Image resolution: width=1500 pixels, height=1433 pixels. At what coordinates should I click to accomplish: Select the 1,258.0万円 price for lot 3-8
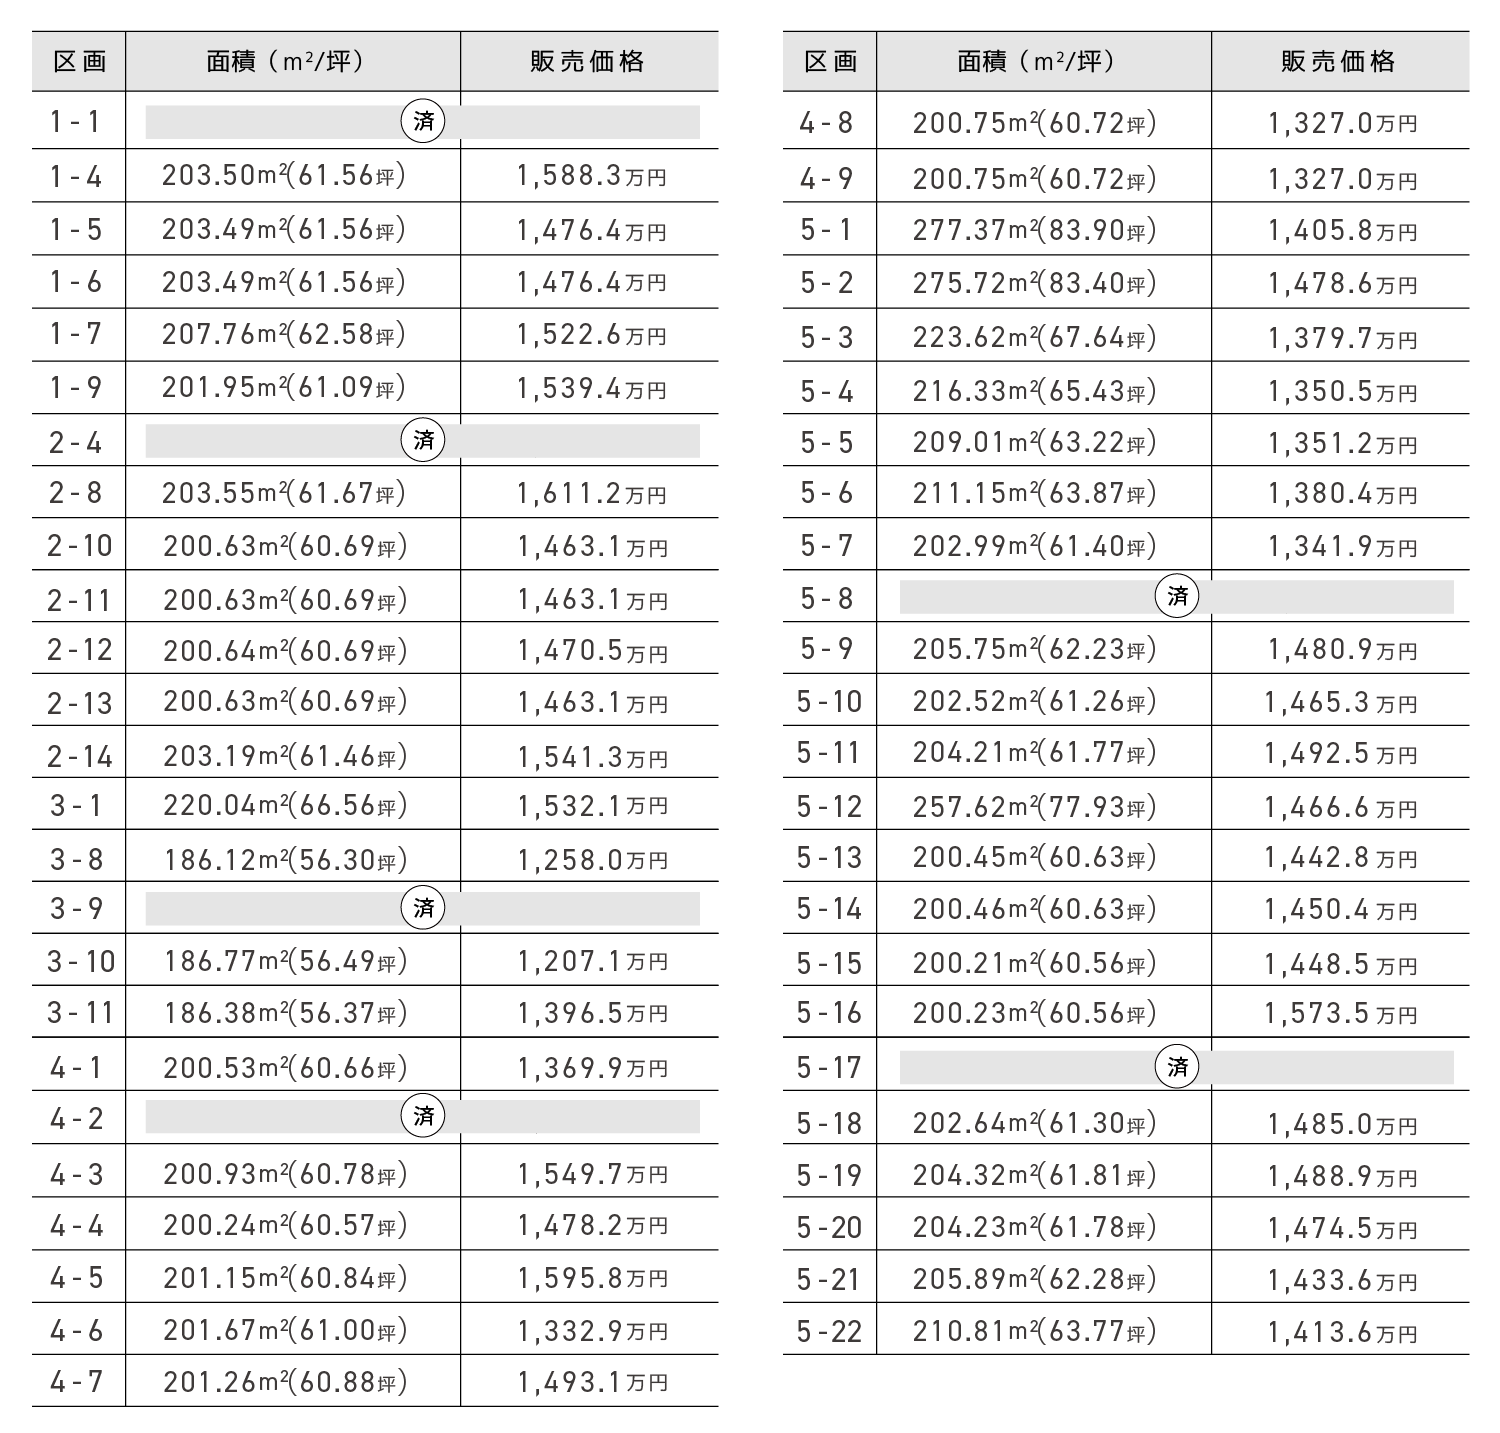(591, 859)
